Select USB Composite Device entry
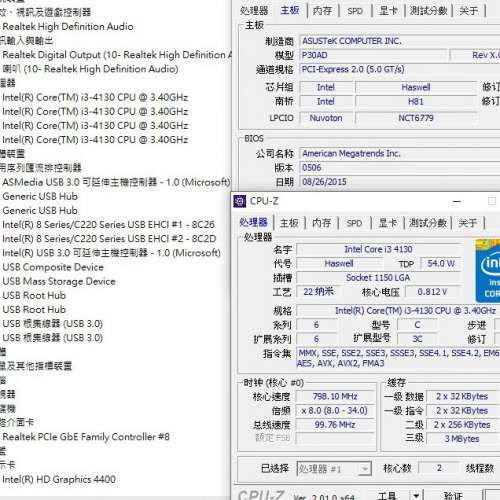 tap(53, 267)
